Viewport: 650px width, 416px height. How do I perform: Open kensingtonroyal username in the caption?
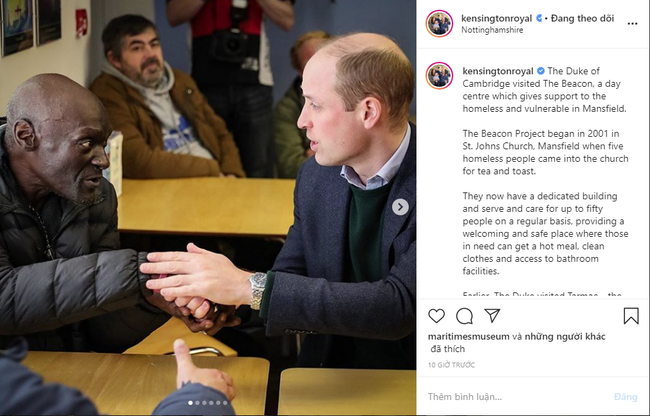pyautogui.click(x=498, y=71)
